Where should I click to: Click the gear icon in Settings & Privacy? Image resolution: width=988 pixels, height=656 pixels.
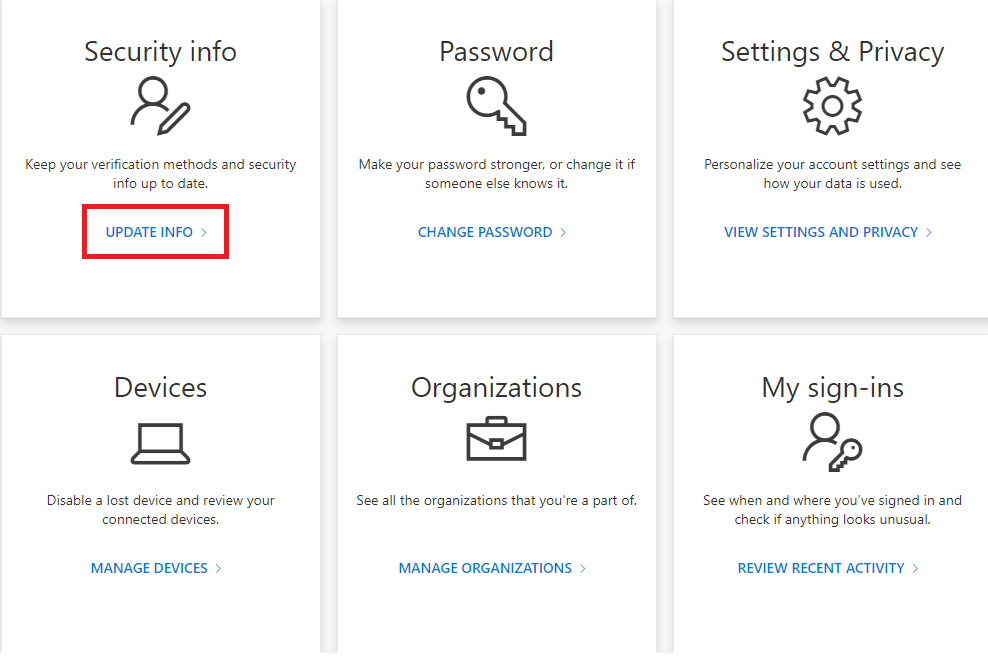coord(833,105)
